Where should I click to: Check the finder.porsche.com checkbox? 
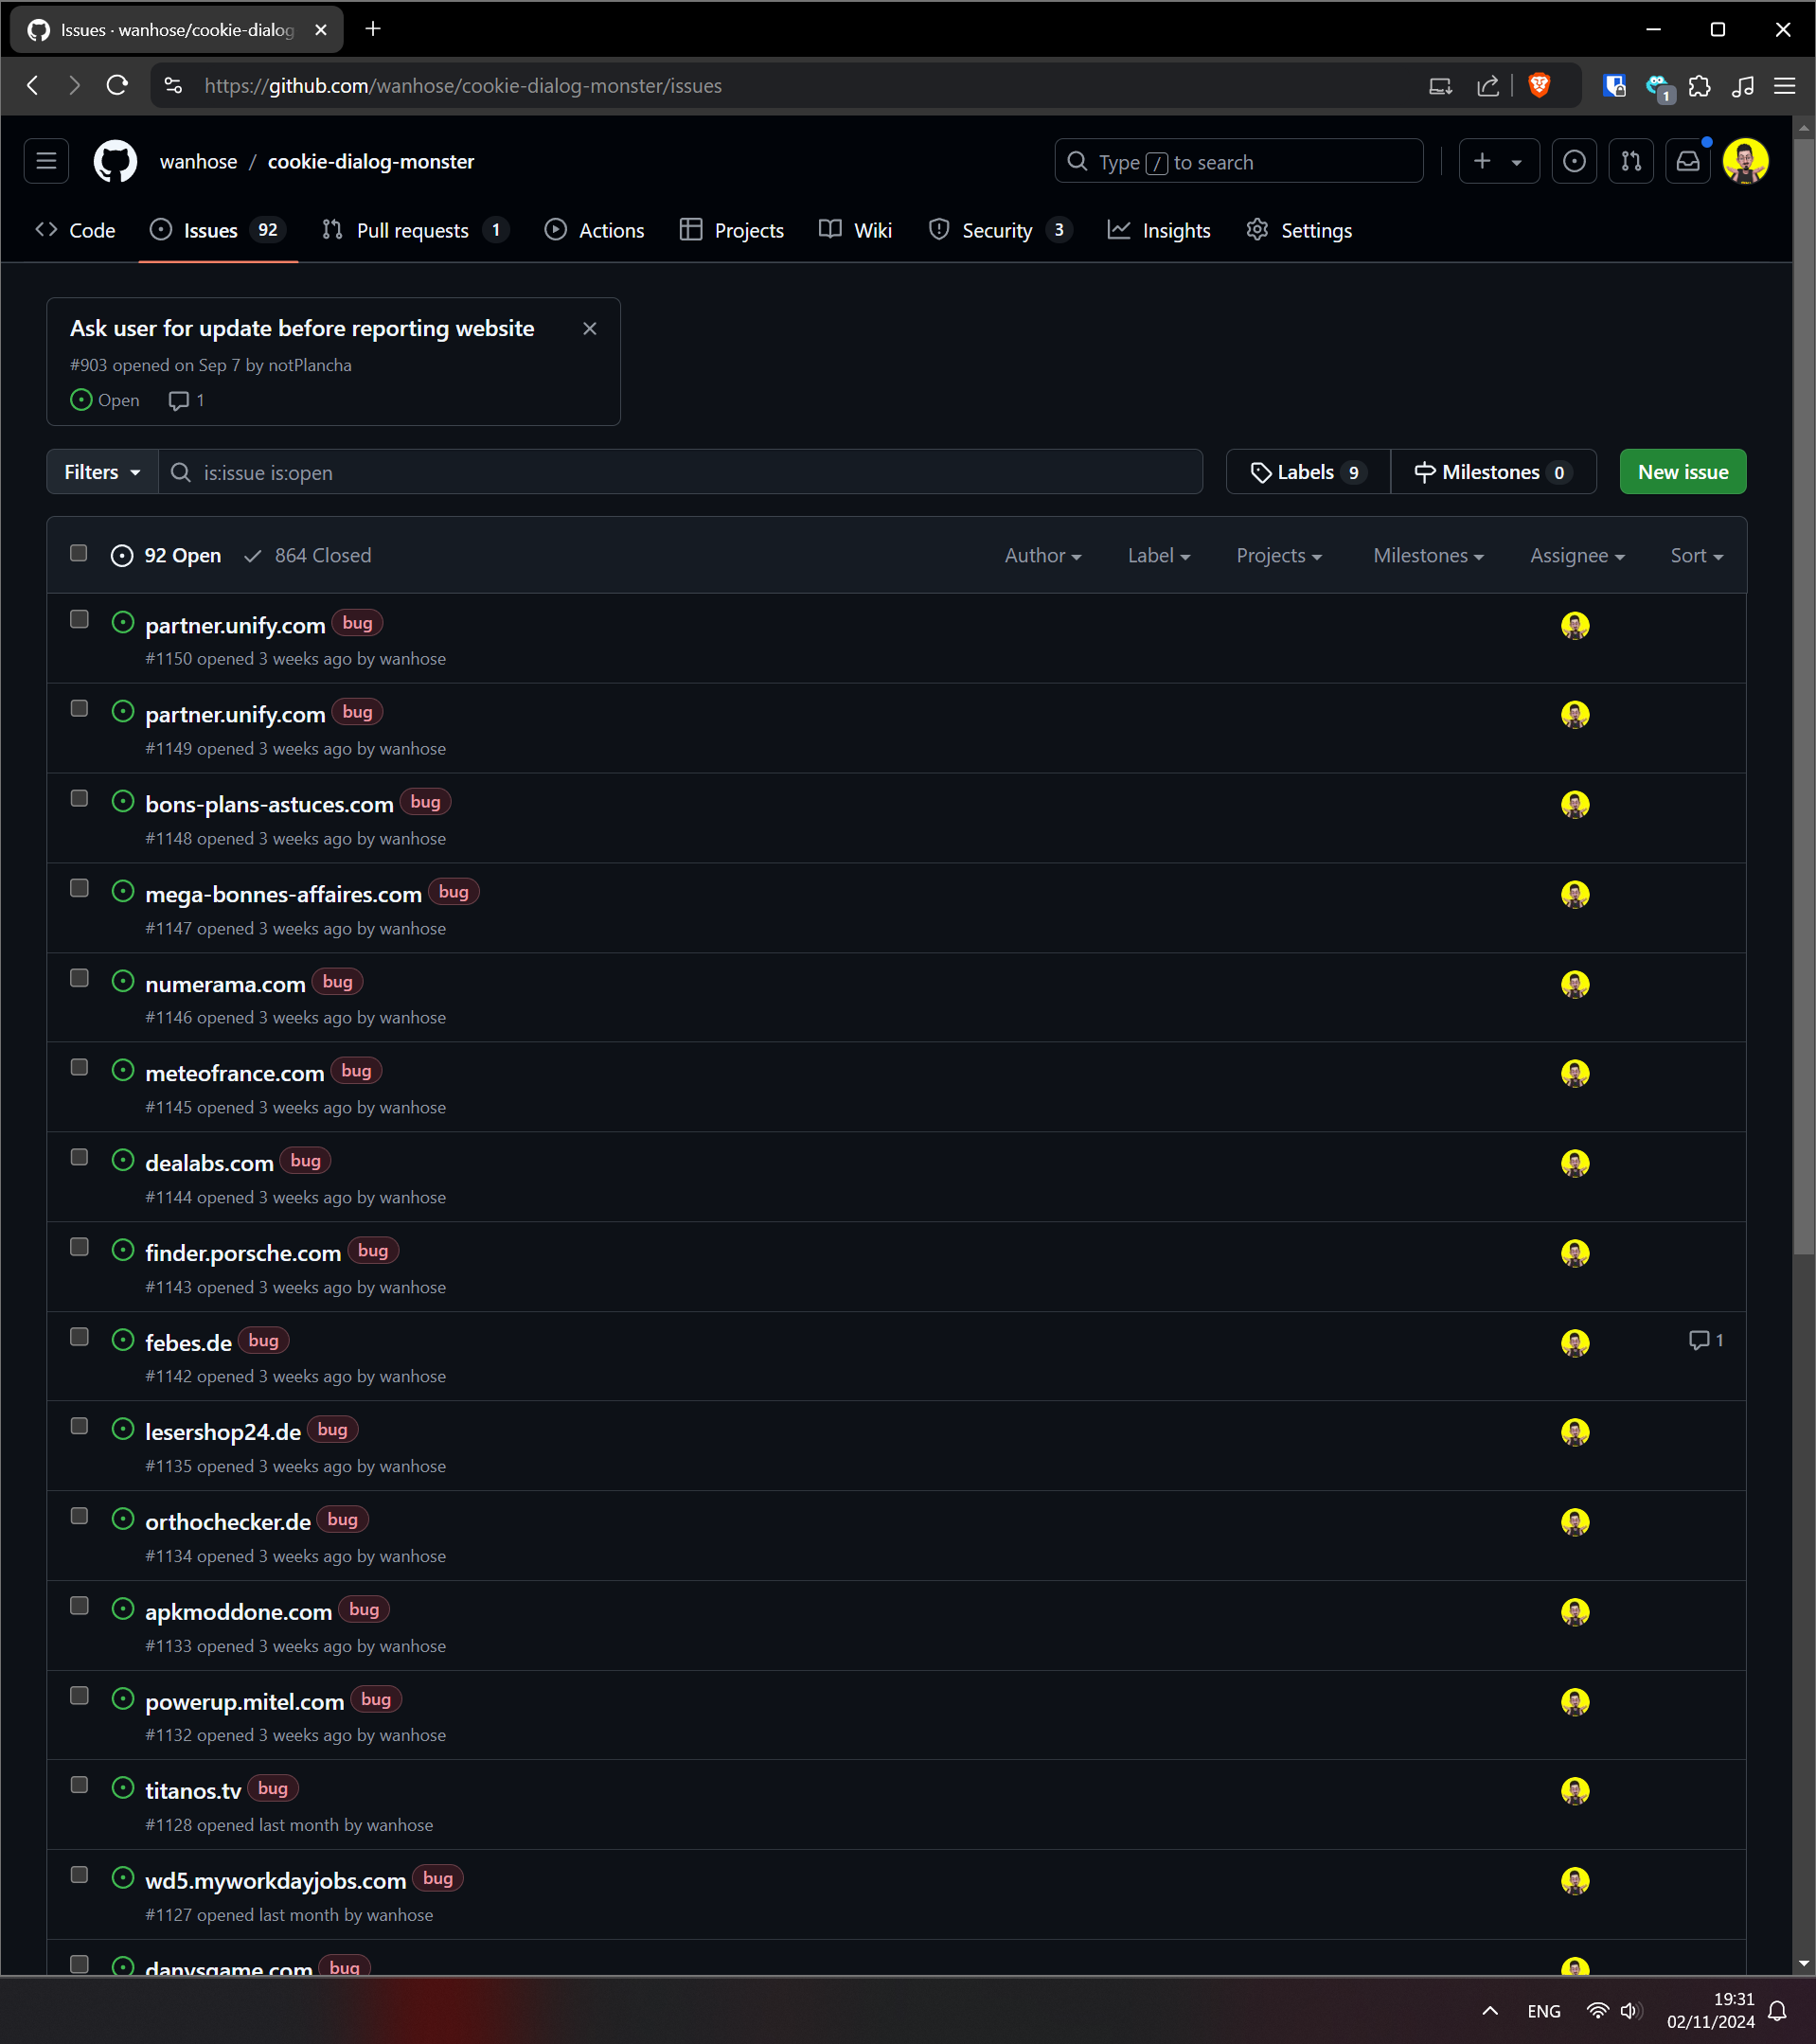click(79, 1247)
